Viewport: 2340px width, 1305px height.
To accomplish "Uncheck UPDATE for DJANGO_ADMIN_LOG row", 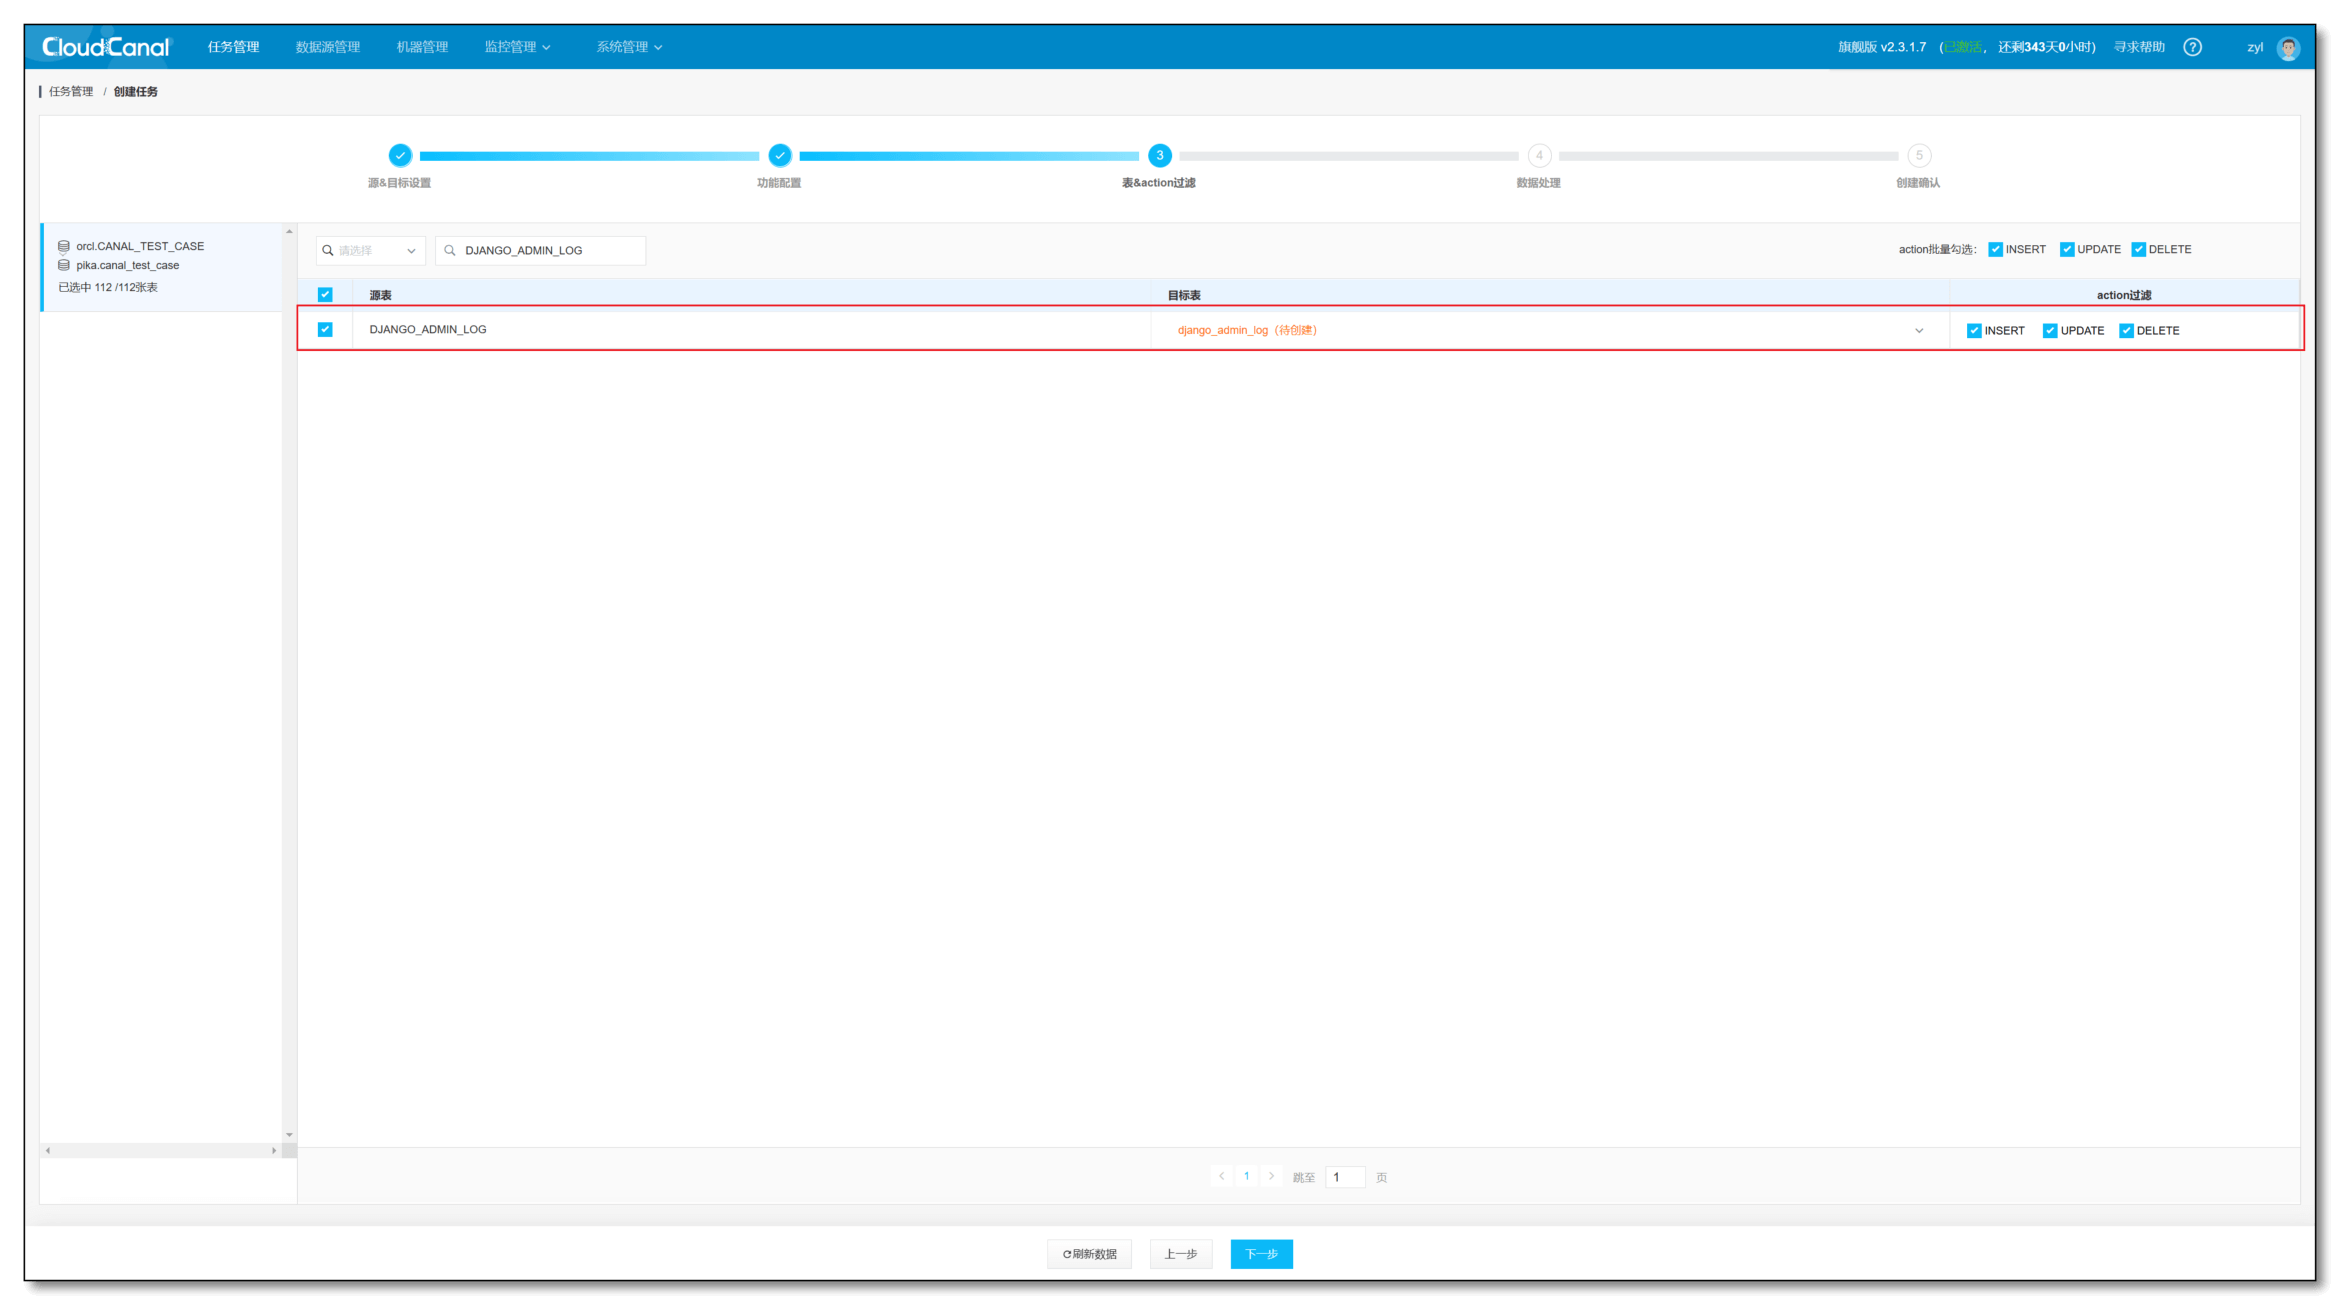I will (2050, 330).
